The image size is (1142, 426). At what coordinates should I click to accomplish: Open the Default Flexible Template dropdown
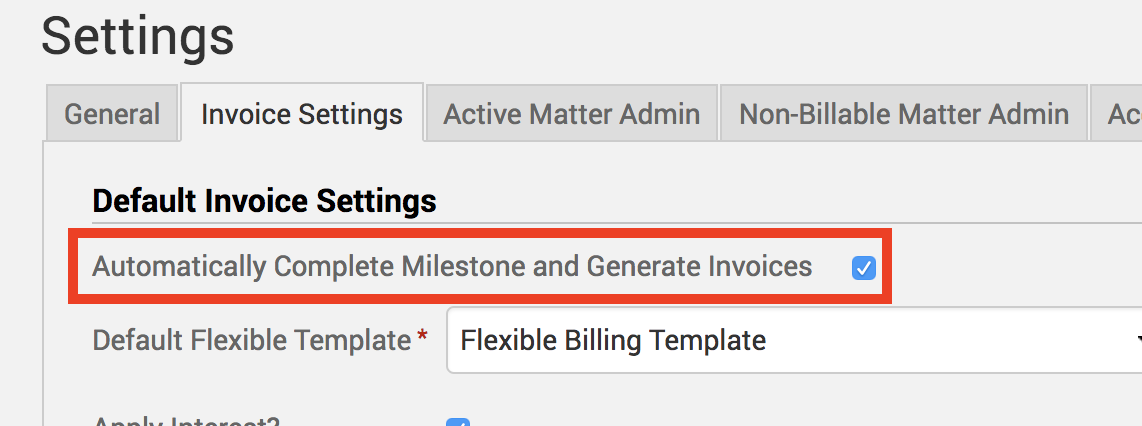click(x=790, y=341)
